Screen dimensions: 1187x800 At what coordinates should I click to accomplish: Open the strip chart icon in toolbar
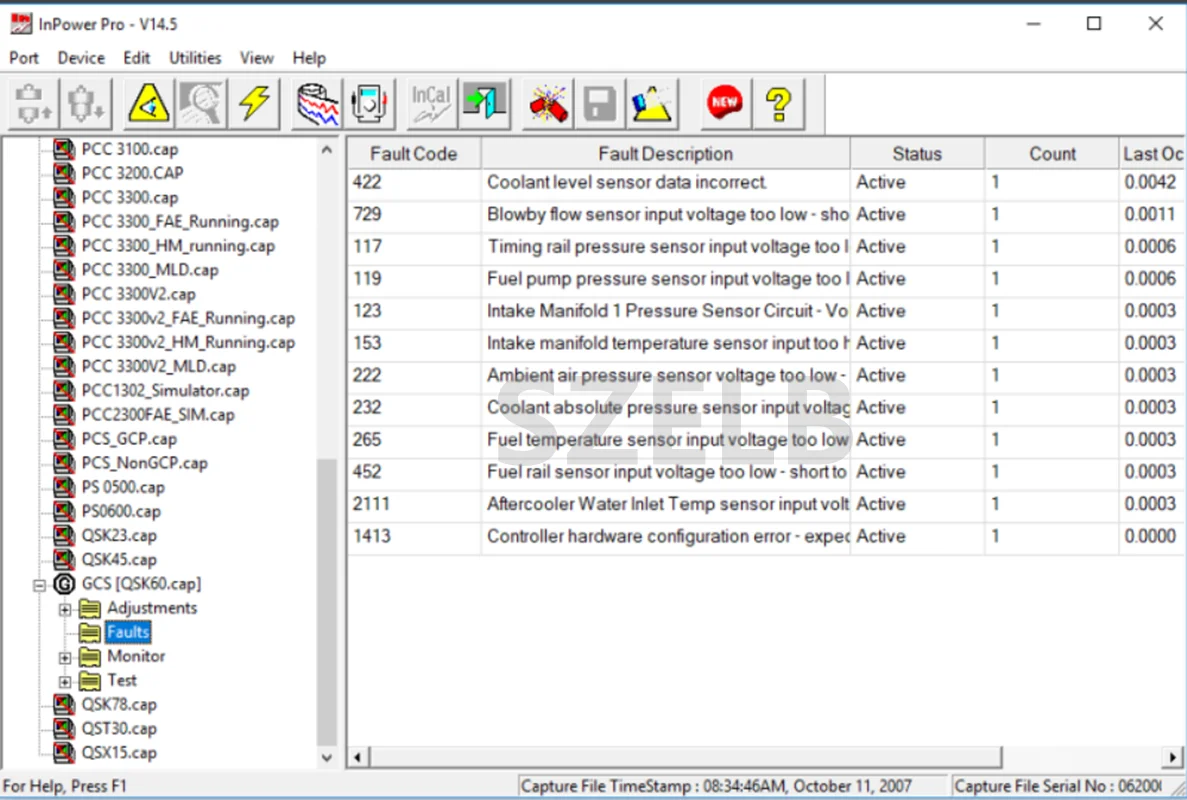317,104
